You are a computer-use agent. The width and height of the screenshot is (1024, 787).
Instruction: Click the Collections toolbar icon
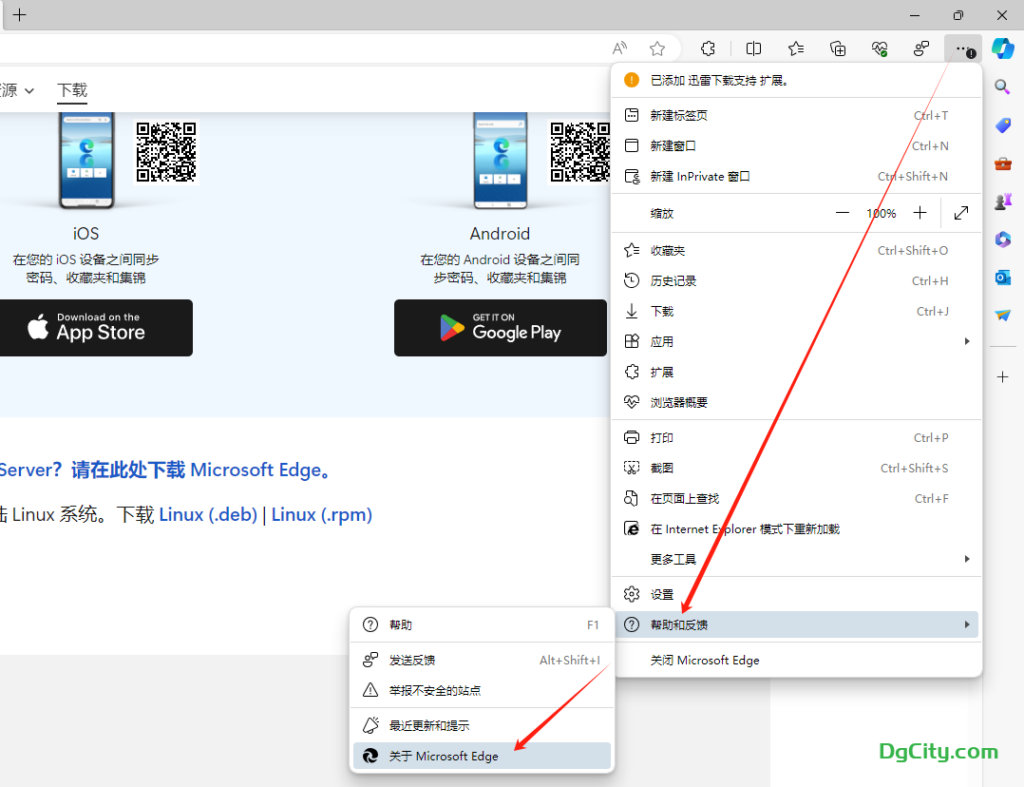[839, 48]
